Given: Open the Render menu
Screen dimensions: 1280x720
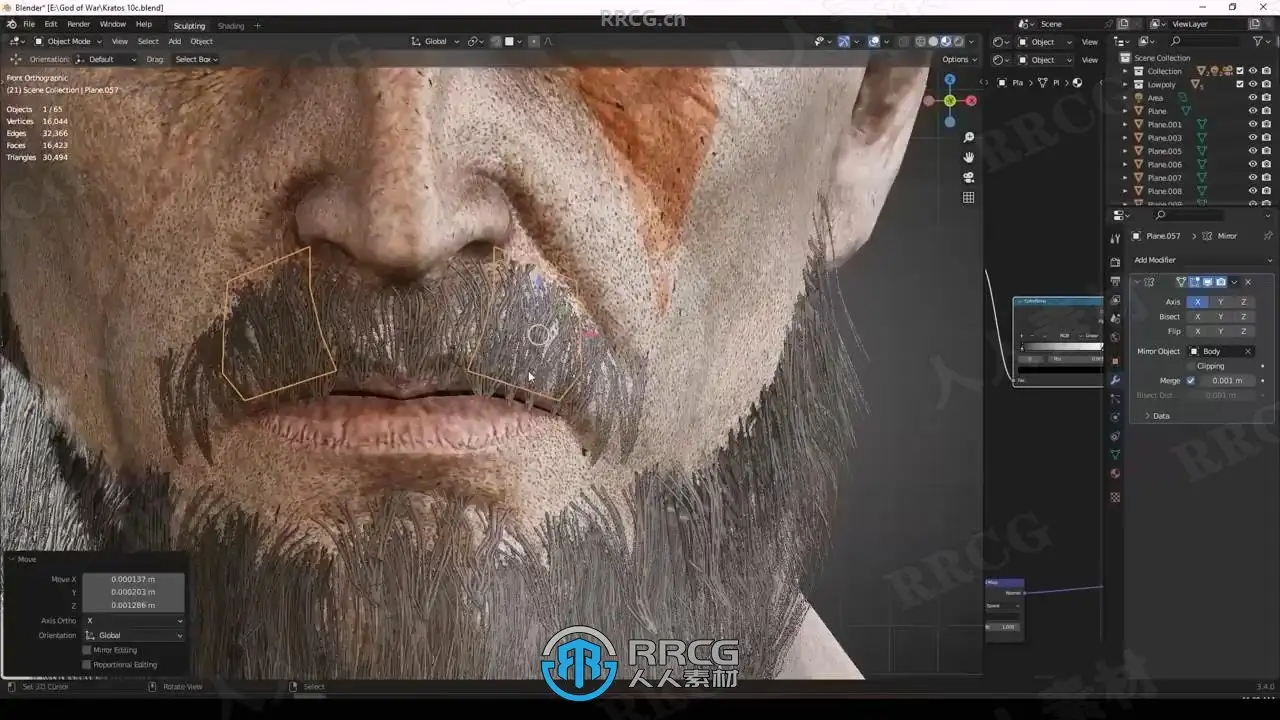Looking at the screenshot, I should pyautogui.click(x=79, y=24).
